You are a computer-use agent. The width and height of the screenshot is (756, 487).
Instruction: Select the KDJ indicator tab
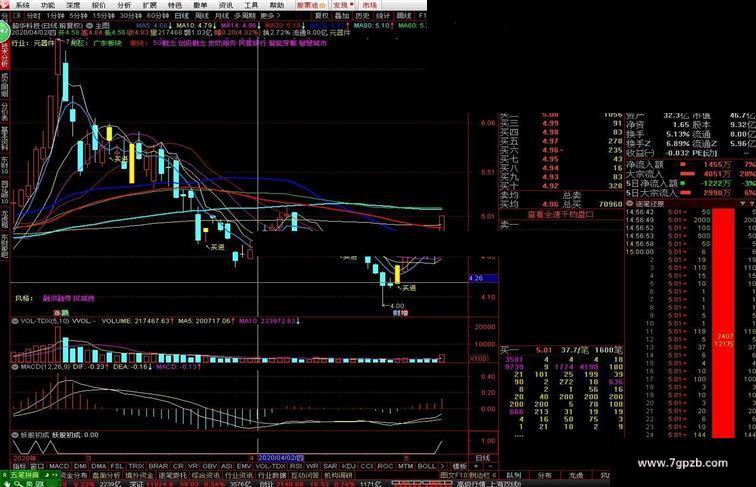pos(348,466)
